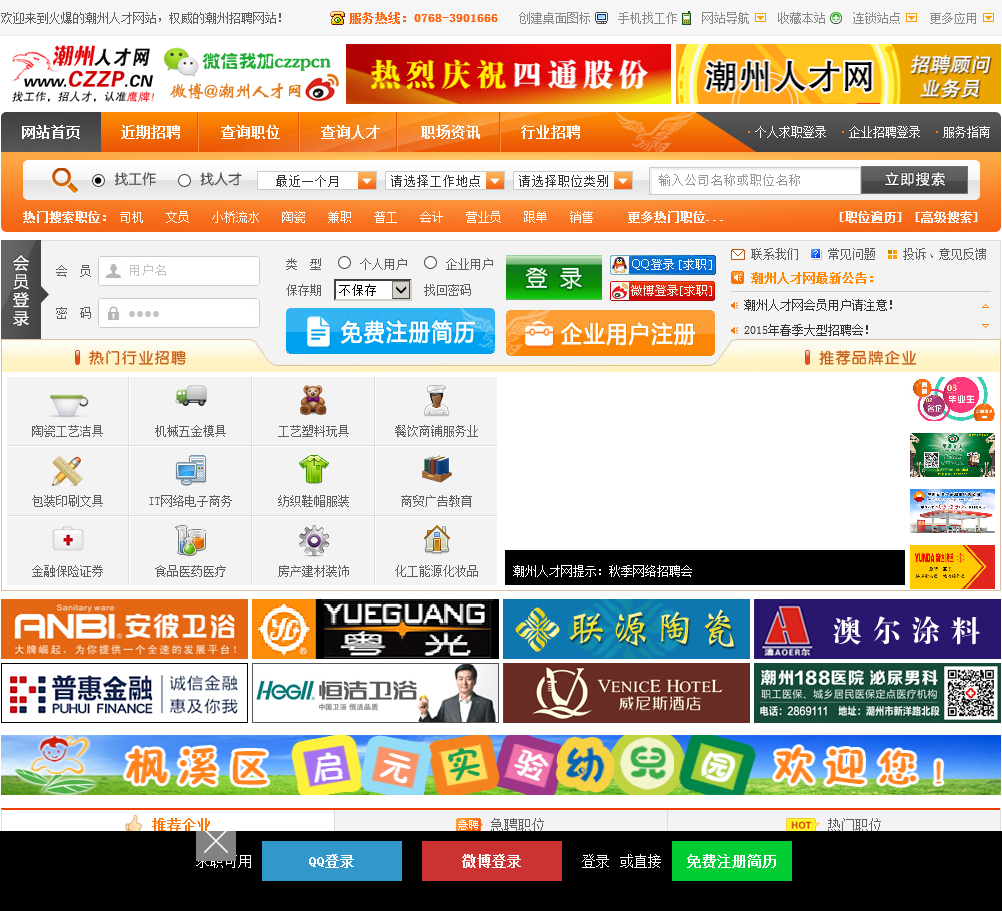Click the 手机找工作 phone icon
The image size is (1002, 911).
(x=686, y=18)
